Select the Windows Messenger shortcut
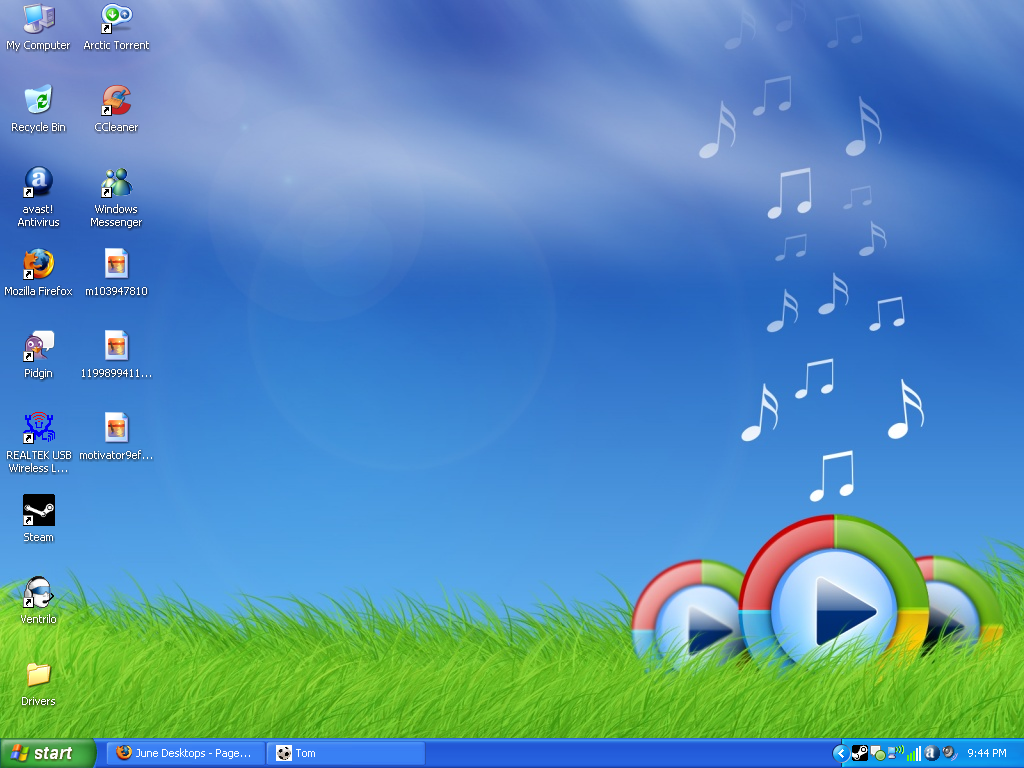 pos(116,197)
